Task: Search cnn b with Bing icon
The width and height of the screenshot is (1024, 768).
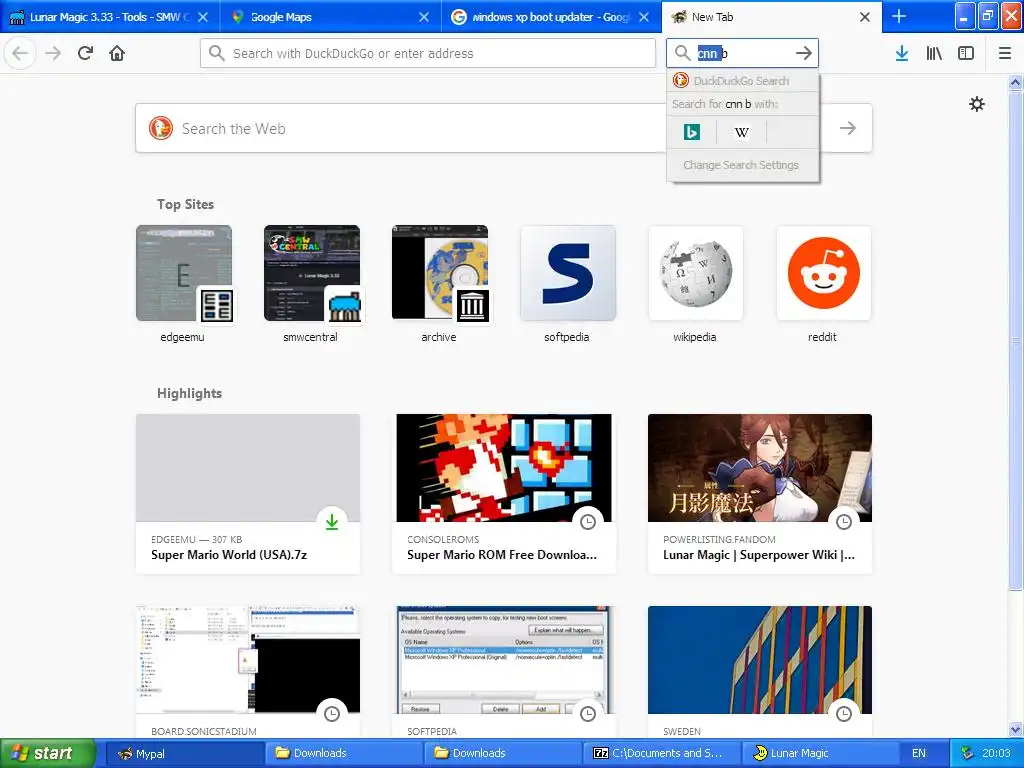Action: click(x=692, y=132)
